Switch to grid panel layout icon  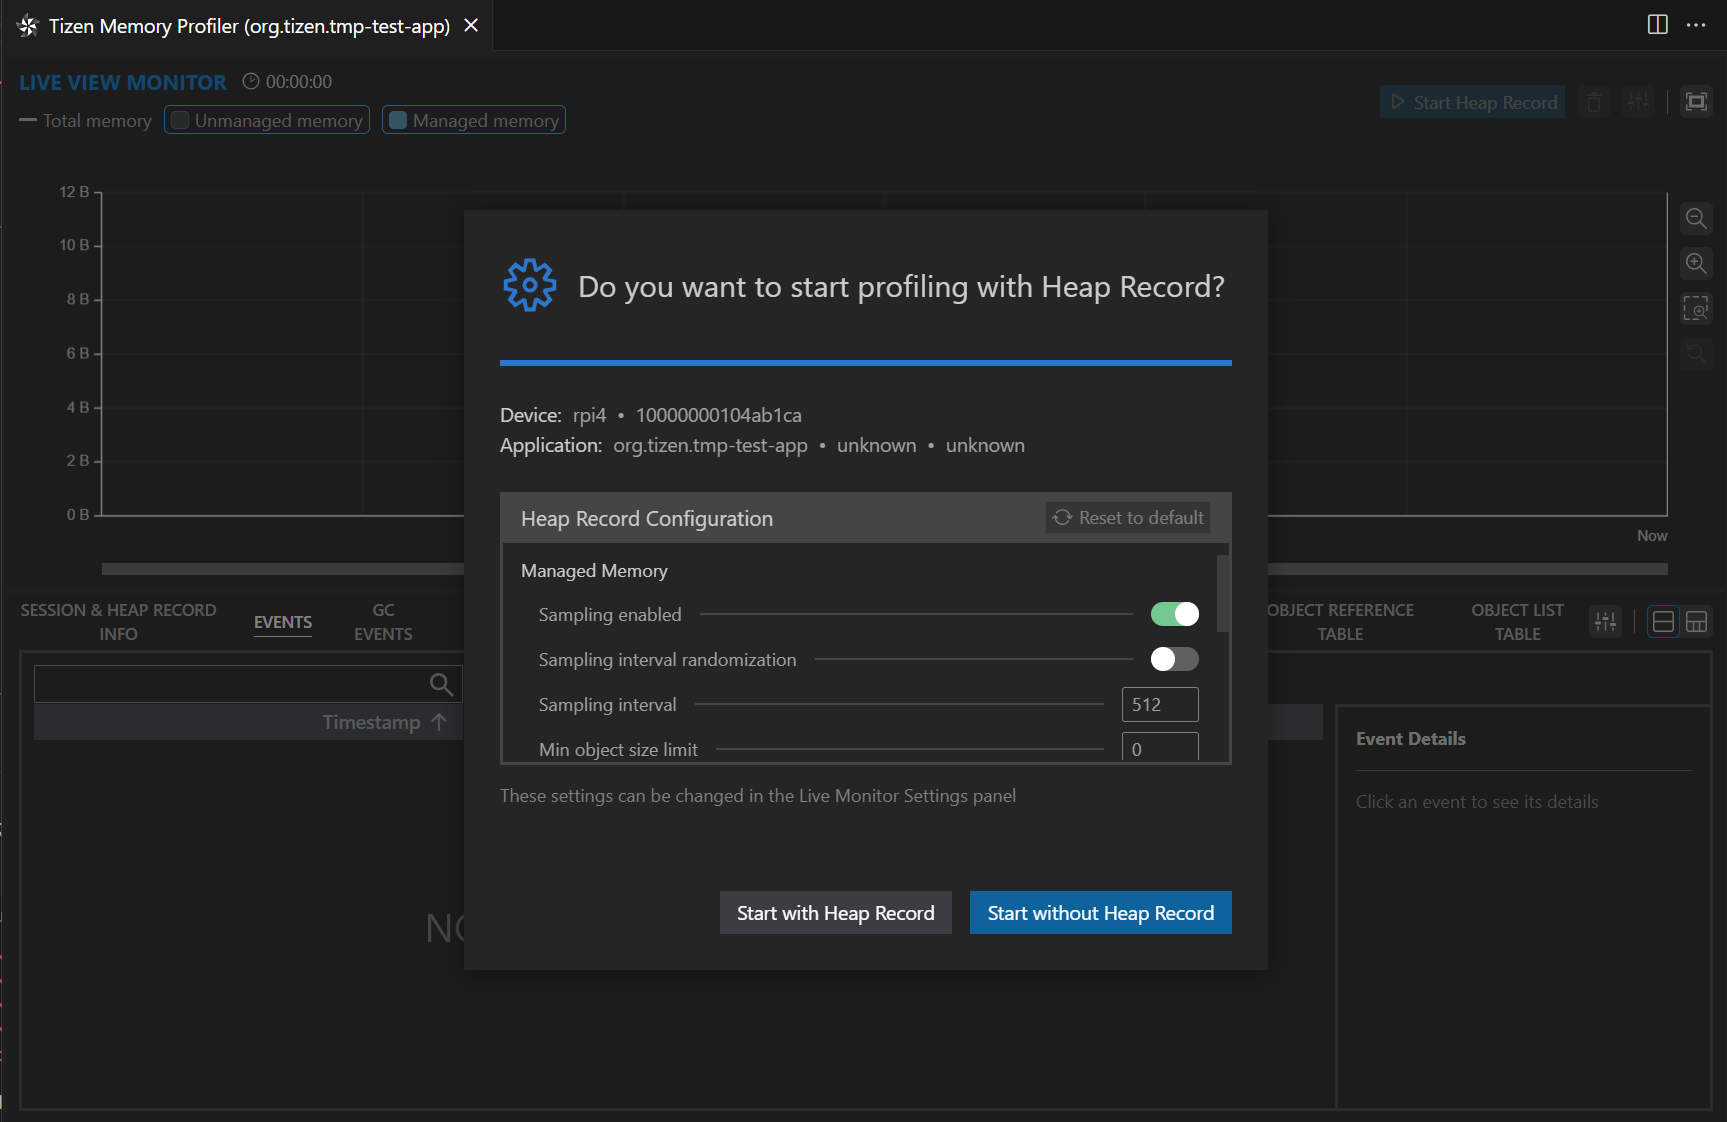[x=1696, y=622]
